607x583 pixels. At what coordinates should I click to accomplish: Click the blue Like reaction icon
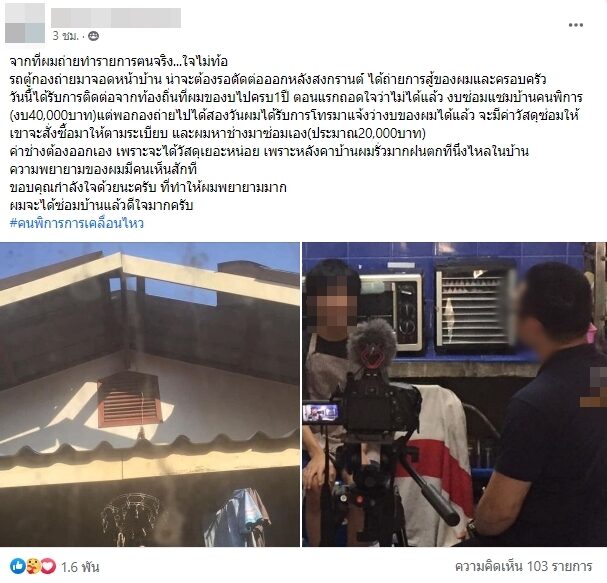pos(17,567)
